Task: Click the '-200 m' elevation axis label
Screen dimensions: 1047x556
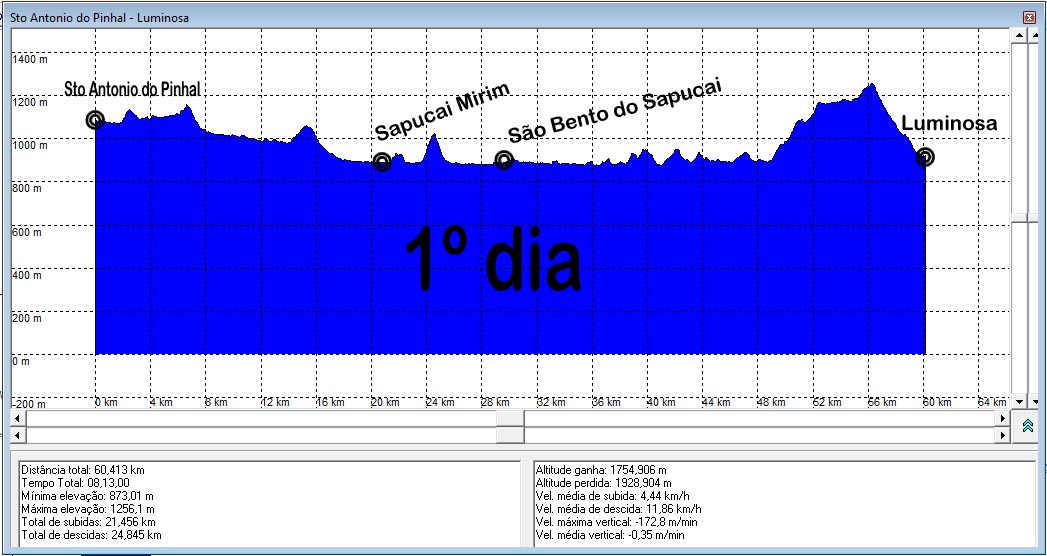Action: 29,404
